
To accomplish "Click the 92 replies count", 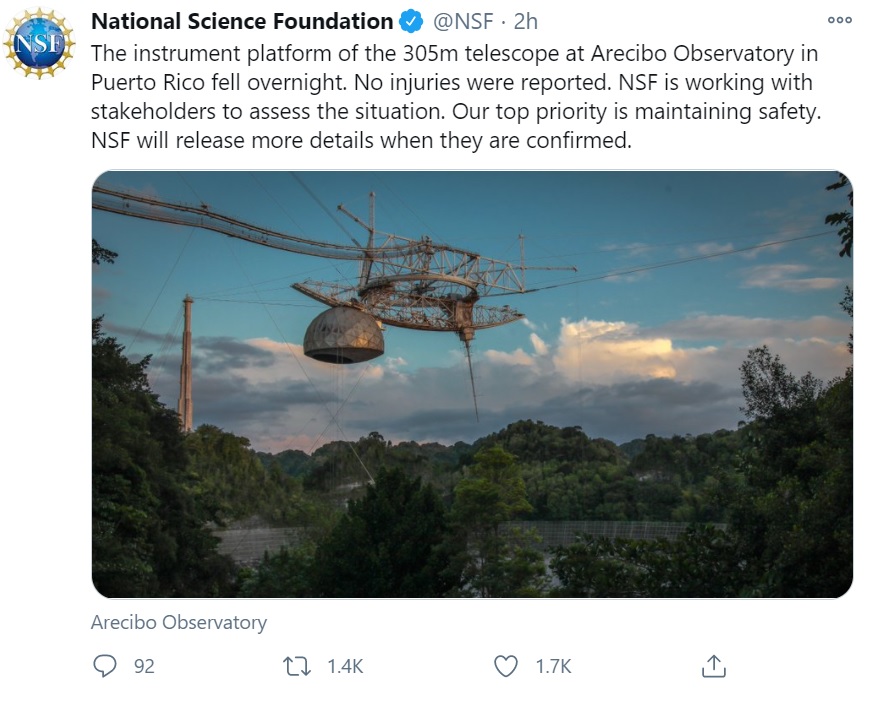I will coord(144,666).
